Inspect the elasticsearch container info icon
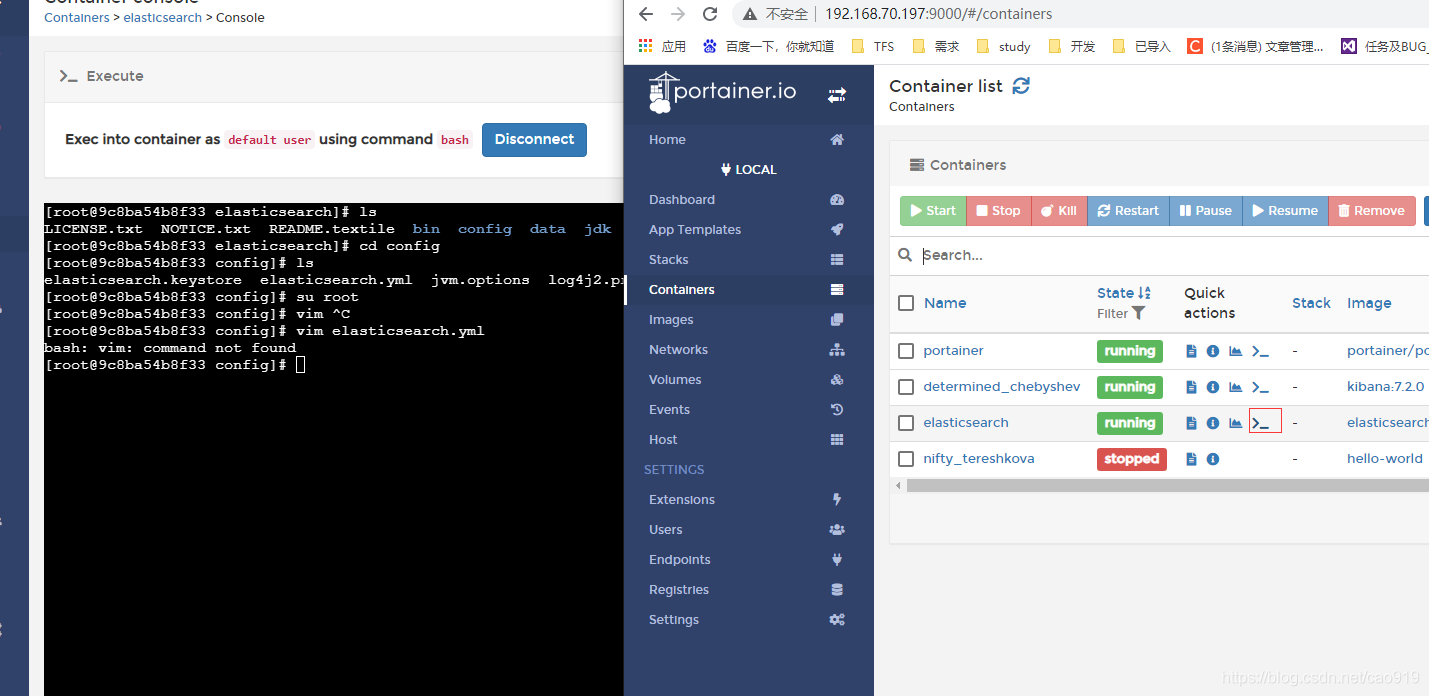Image resolution: width=1429 pixels, height=696 pixels. click(1213, 423)
